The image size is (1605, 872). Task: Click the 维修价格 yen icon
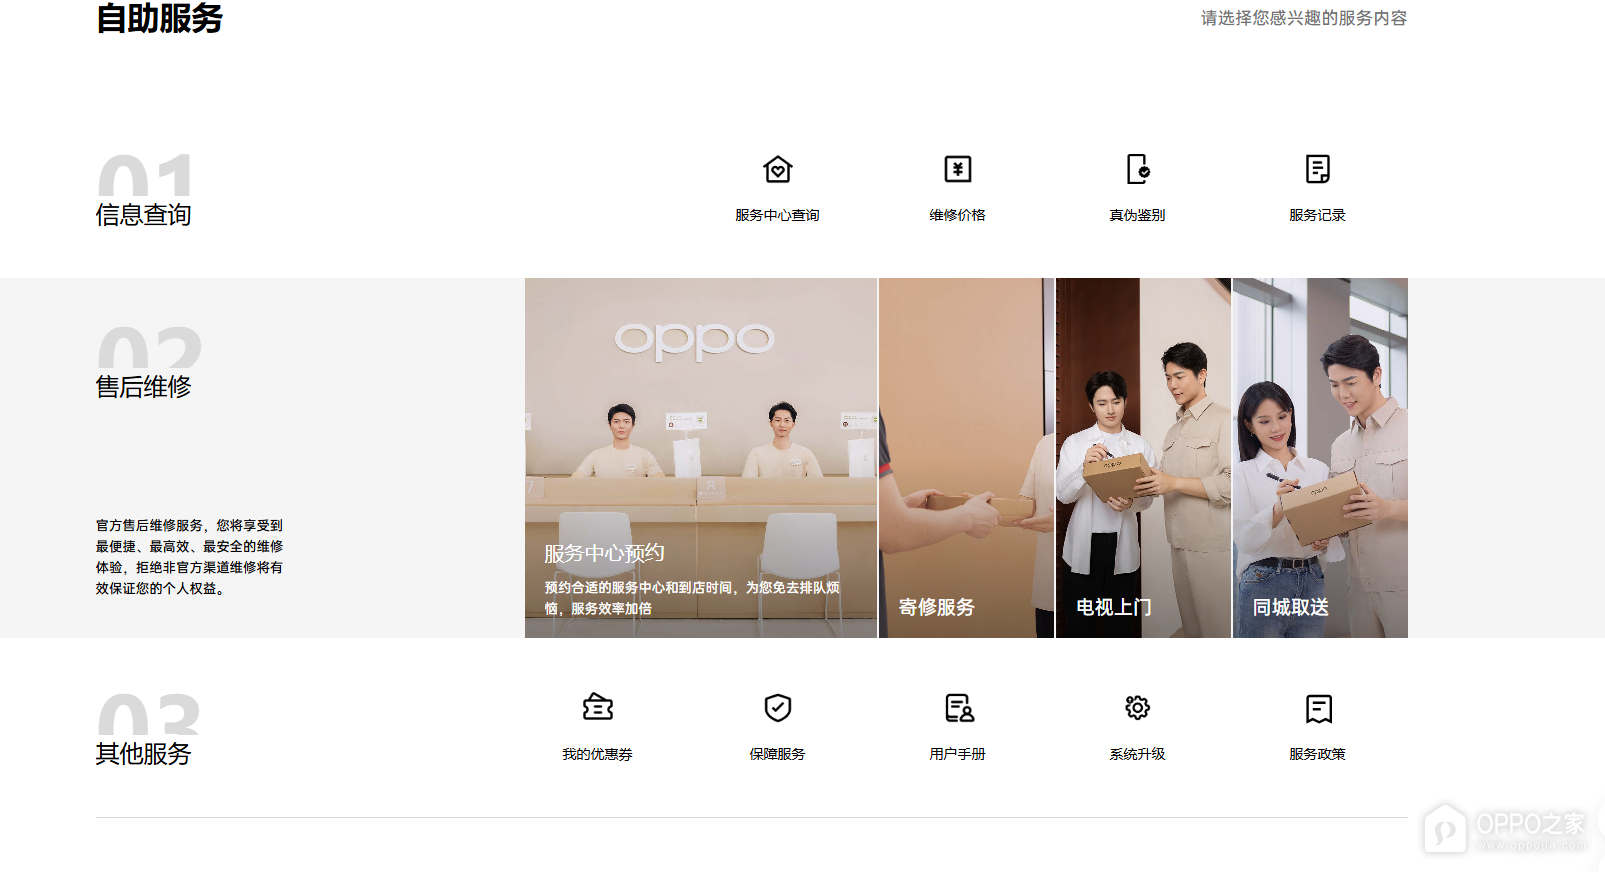pyautogui.click(x=958, y=169)
